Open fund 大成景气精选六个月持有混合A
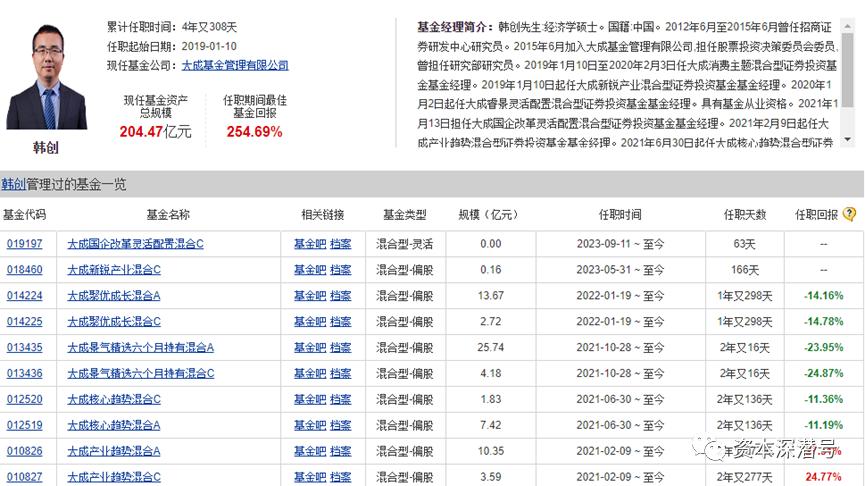 [140, 348]
